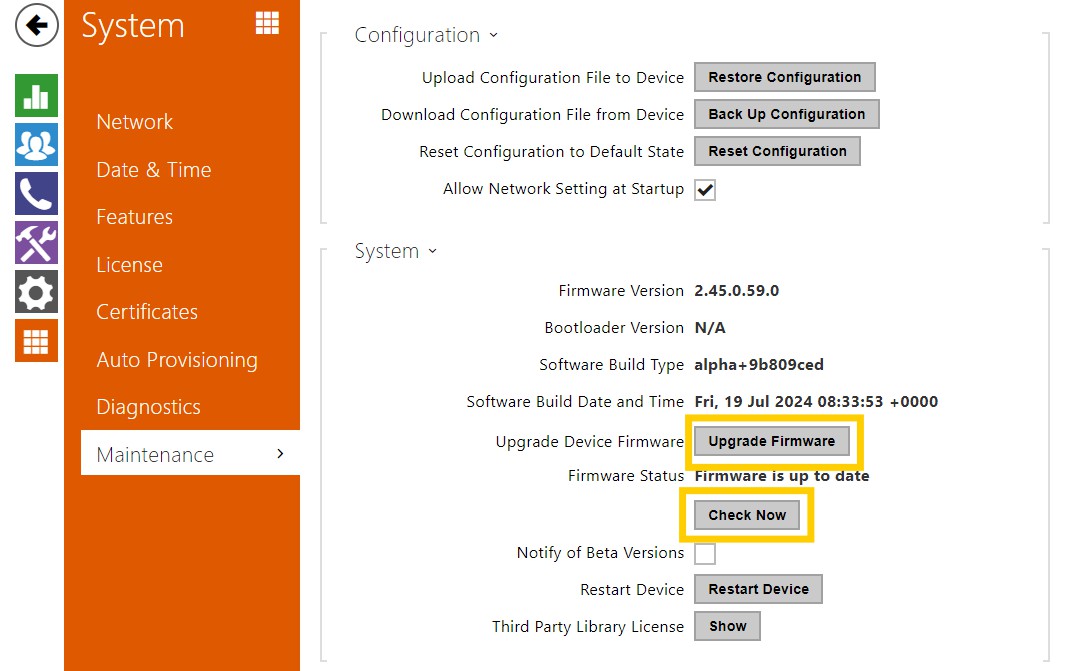This screenshot has height=671, width=1066.
Task: Open the System gear icon
Action: click(36, 292)
